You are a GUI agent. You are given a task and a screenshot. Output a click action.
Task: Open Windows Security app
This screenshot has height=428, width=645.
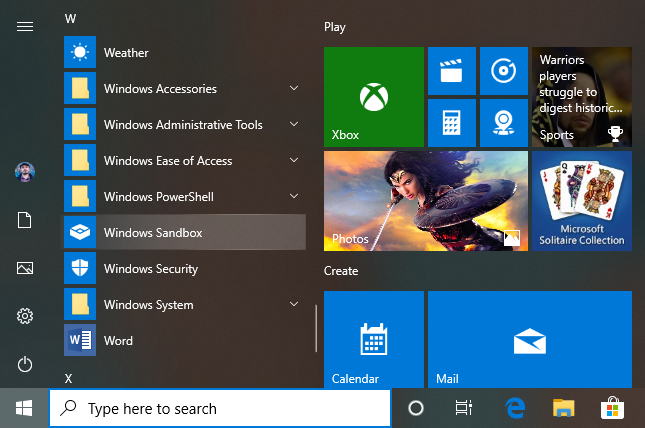150,269
